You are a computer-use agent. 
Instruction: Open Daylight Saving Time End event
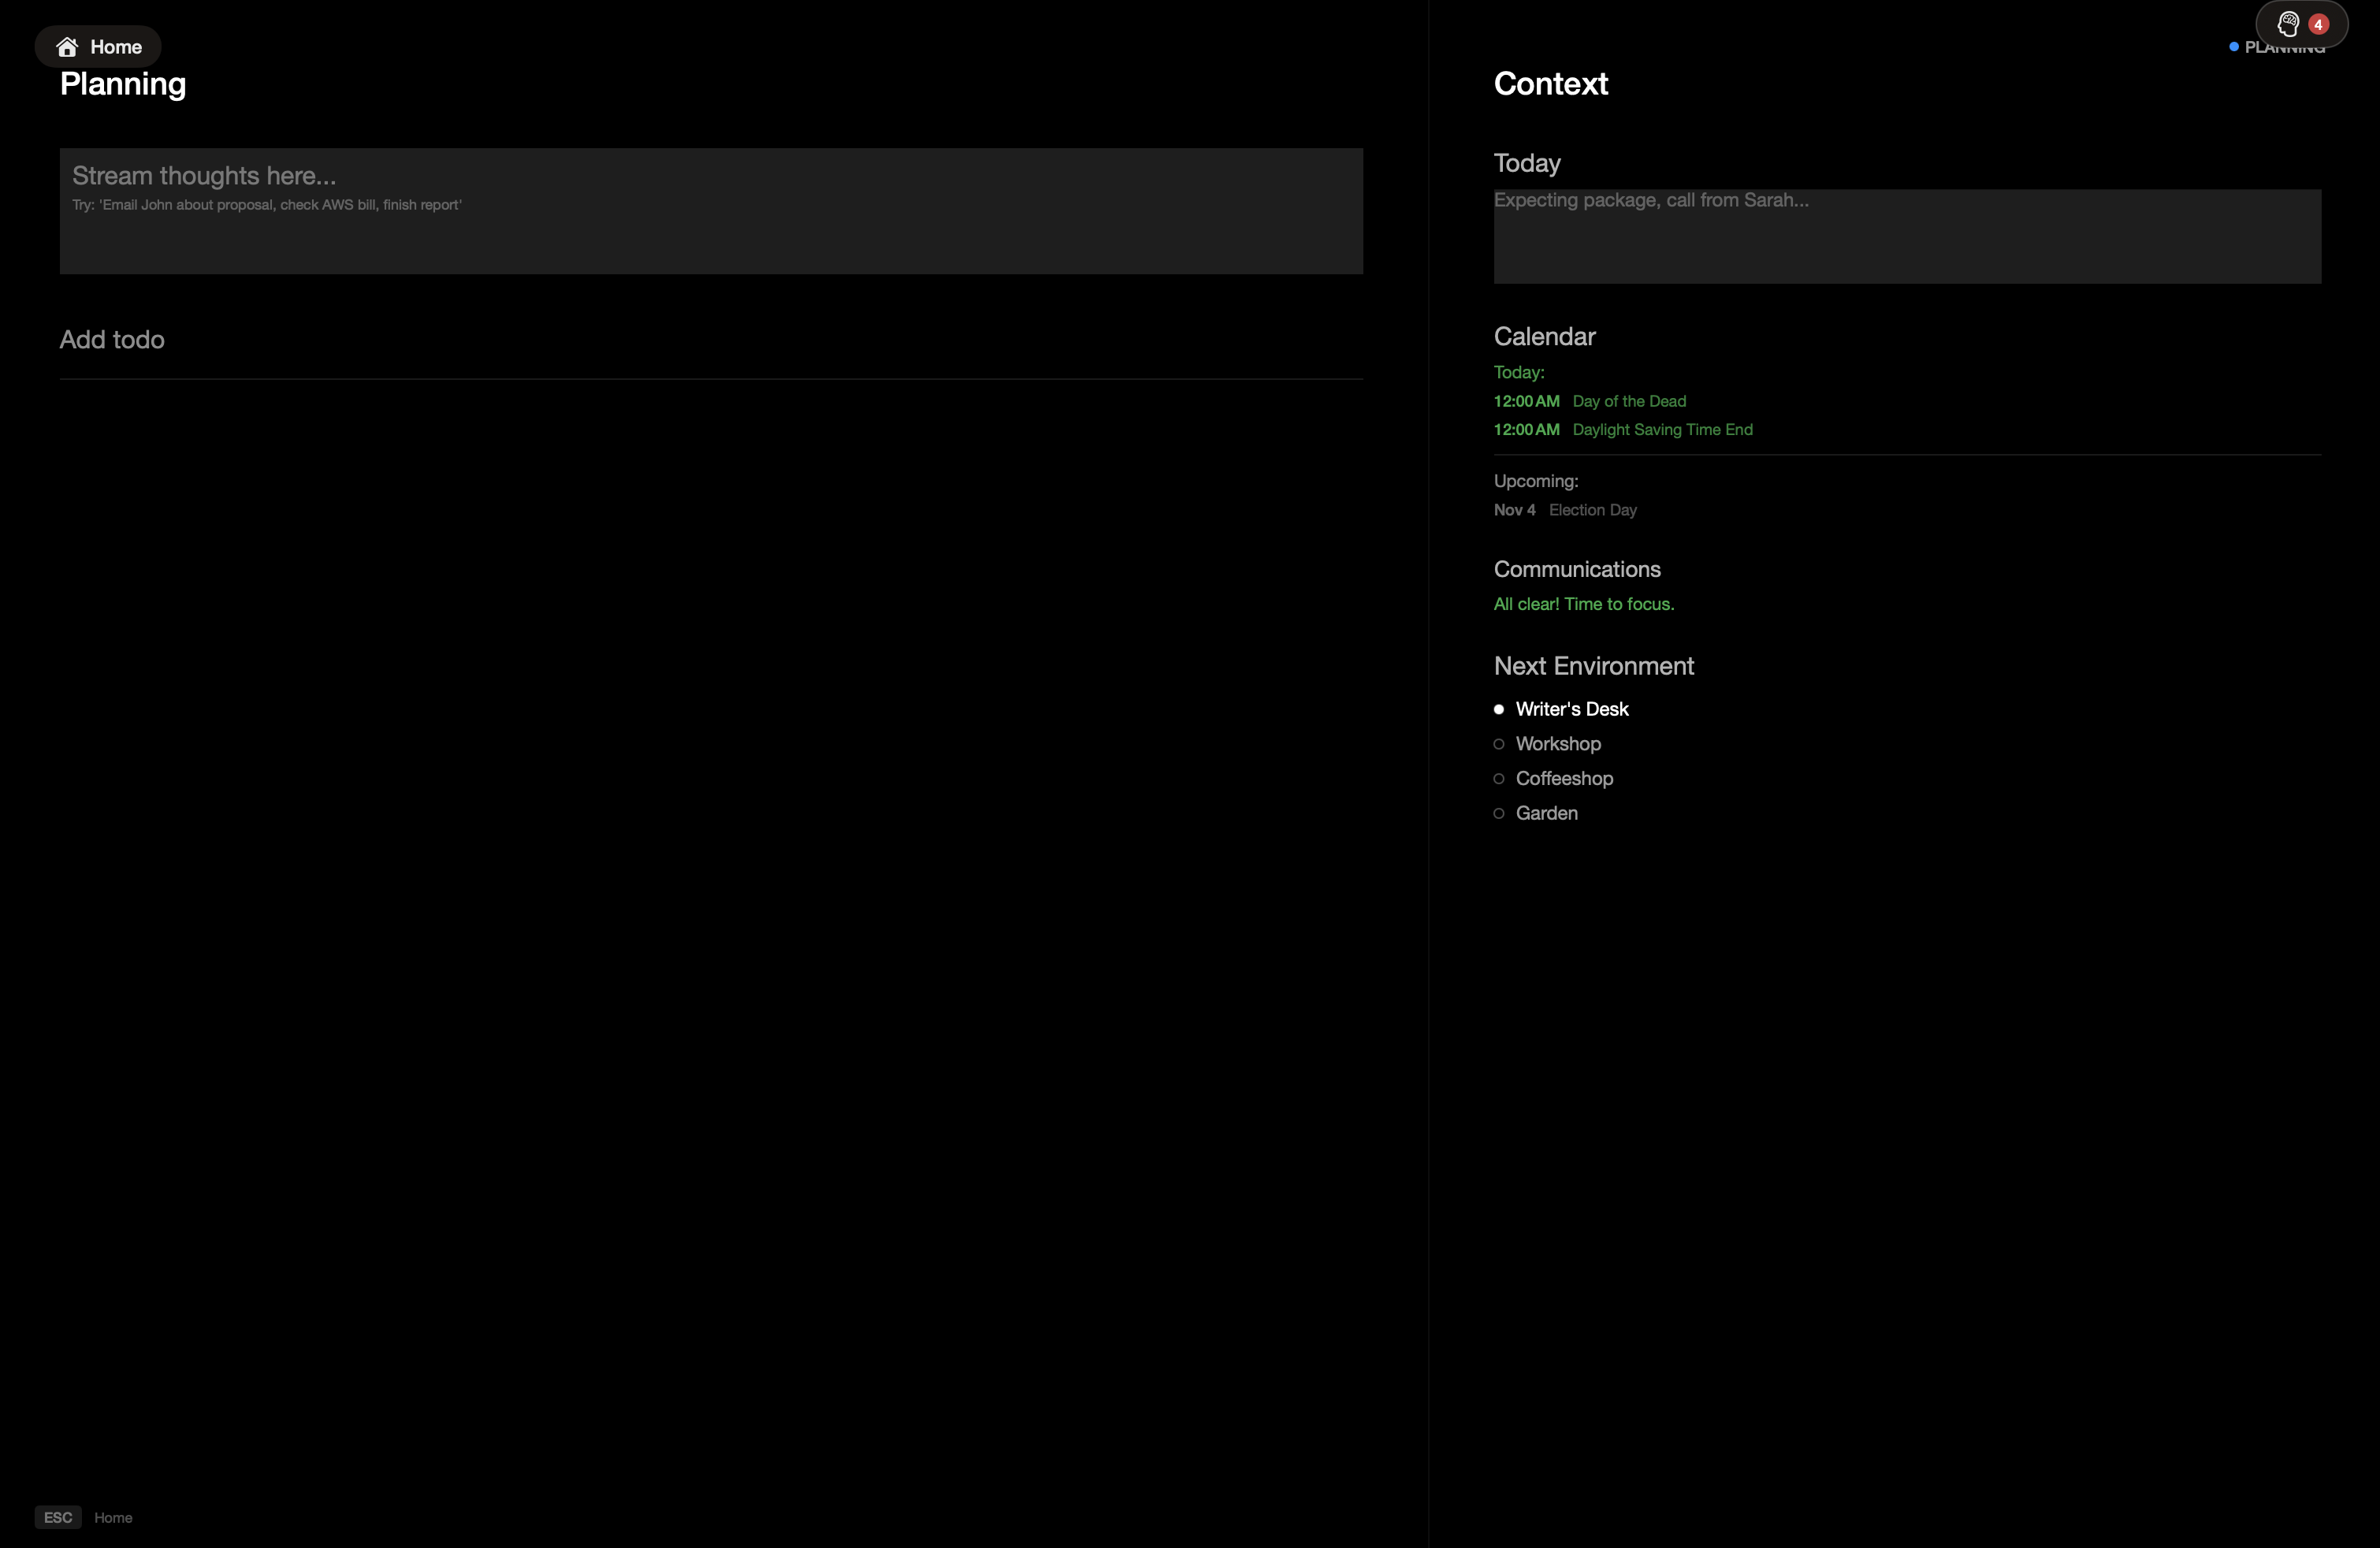tap(1661, 430)
